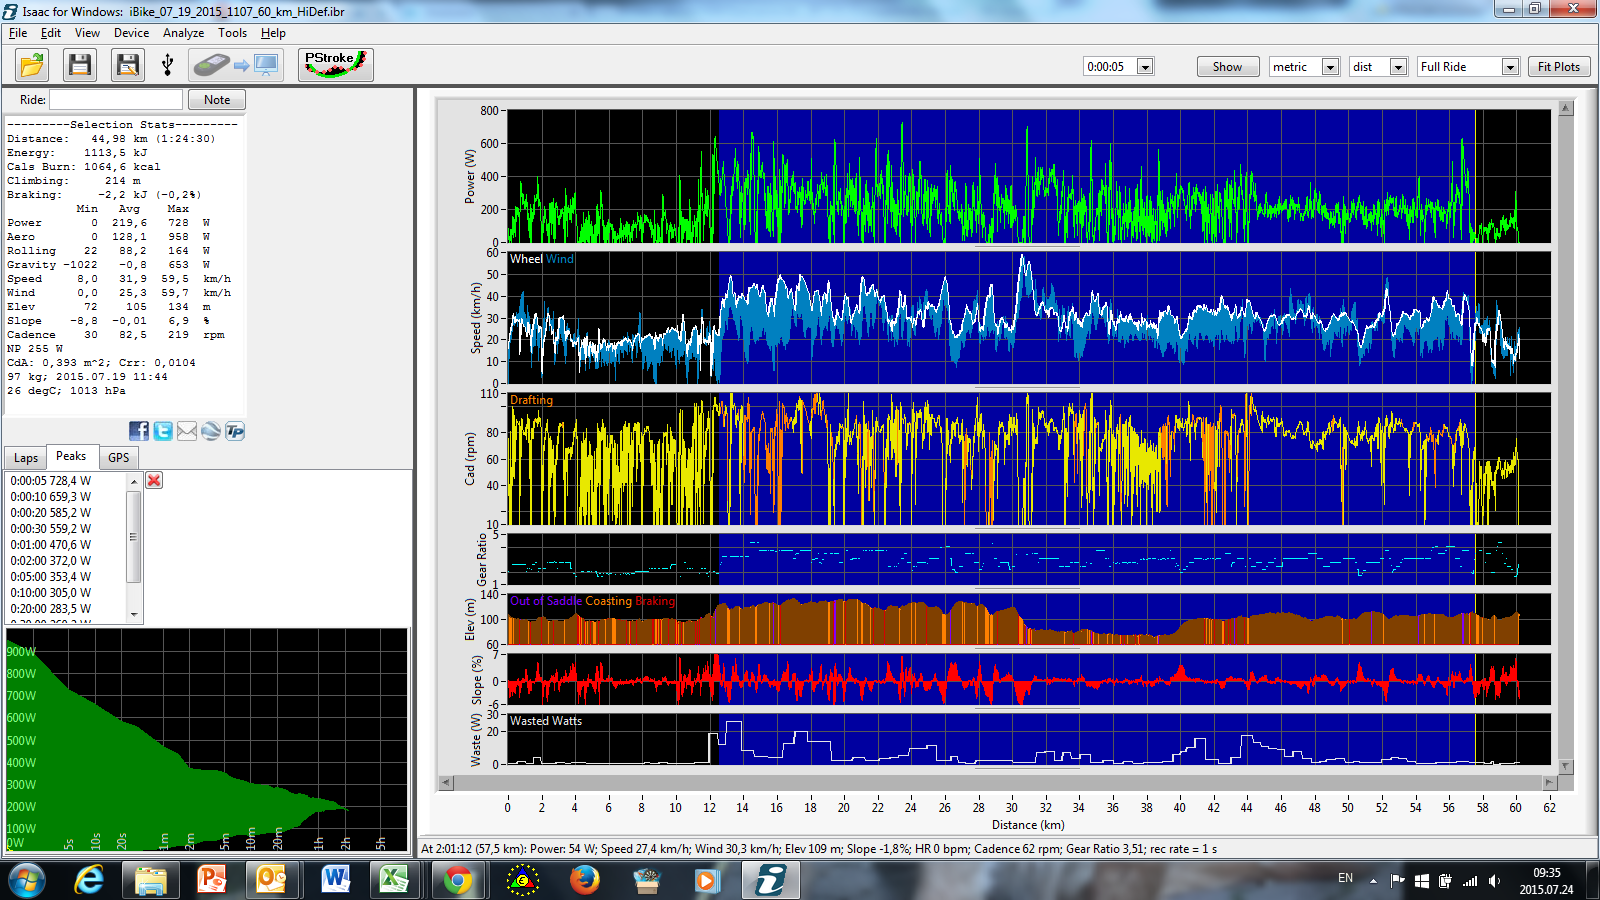Click the plots vertical scrollbar up arrow
The image size is (1600, 900).
(1566, 108)
